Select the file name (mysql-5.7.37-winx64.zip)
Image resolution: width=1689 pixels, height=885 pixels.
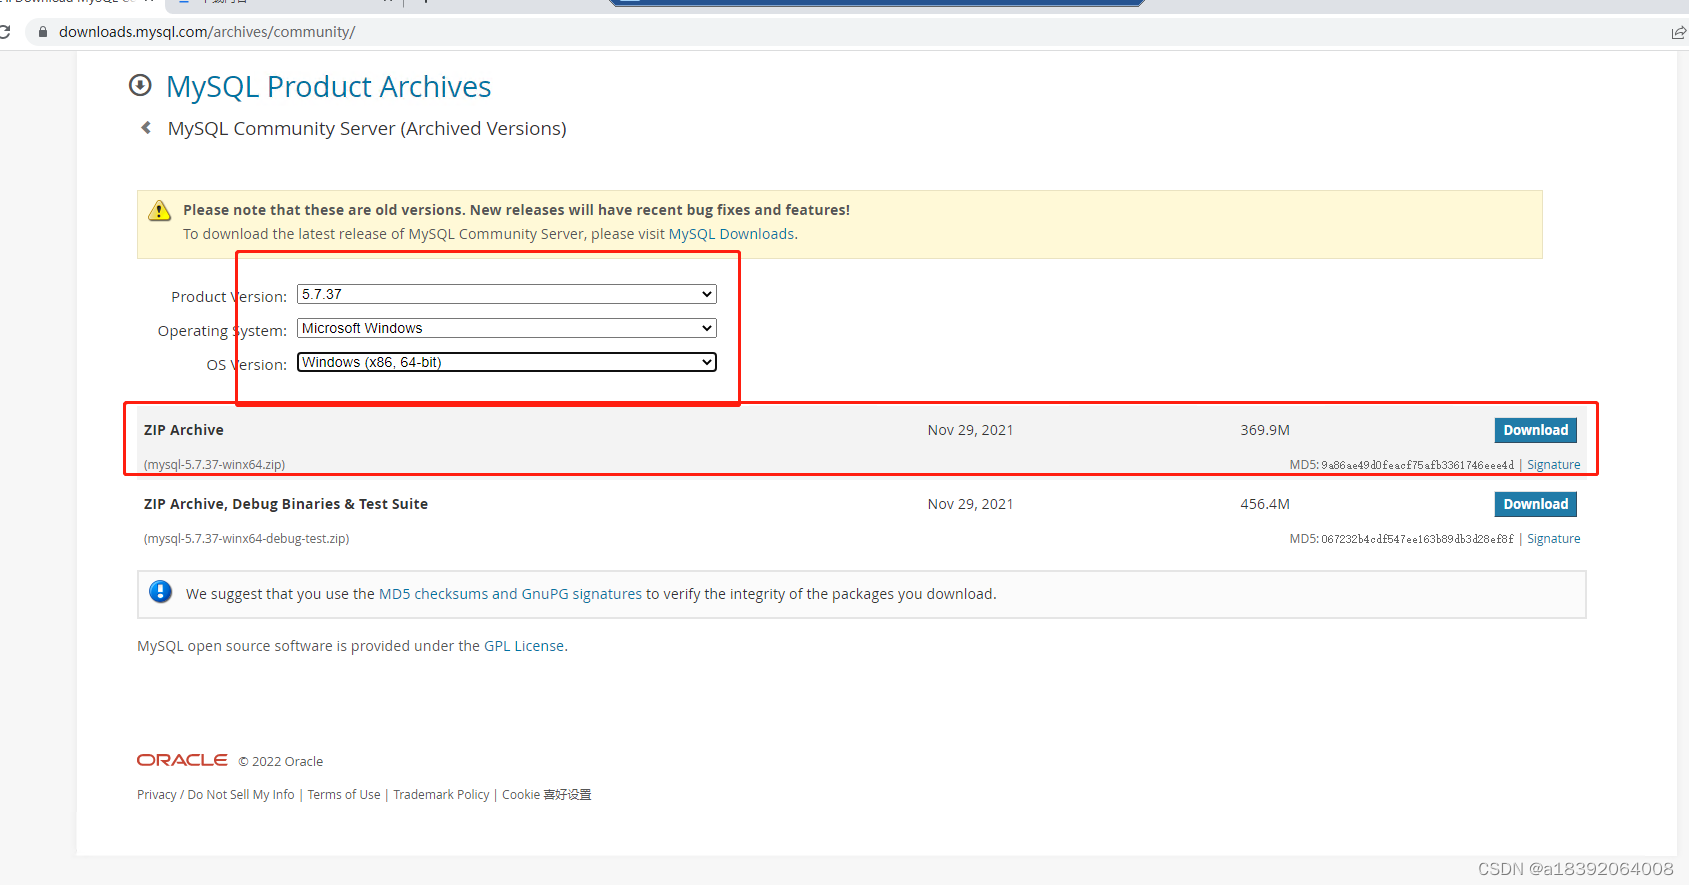pos(215,465)
